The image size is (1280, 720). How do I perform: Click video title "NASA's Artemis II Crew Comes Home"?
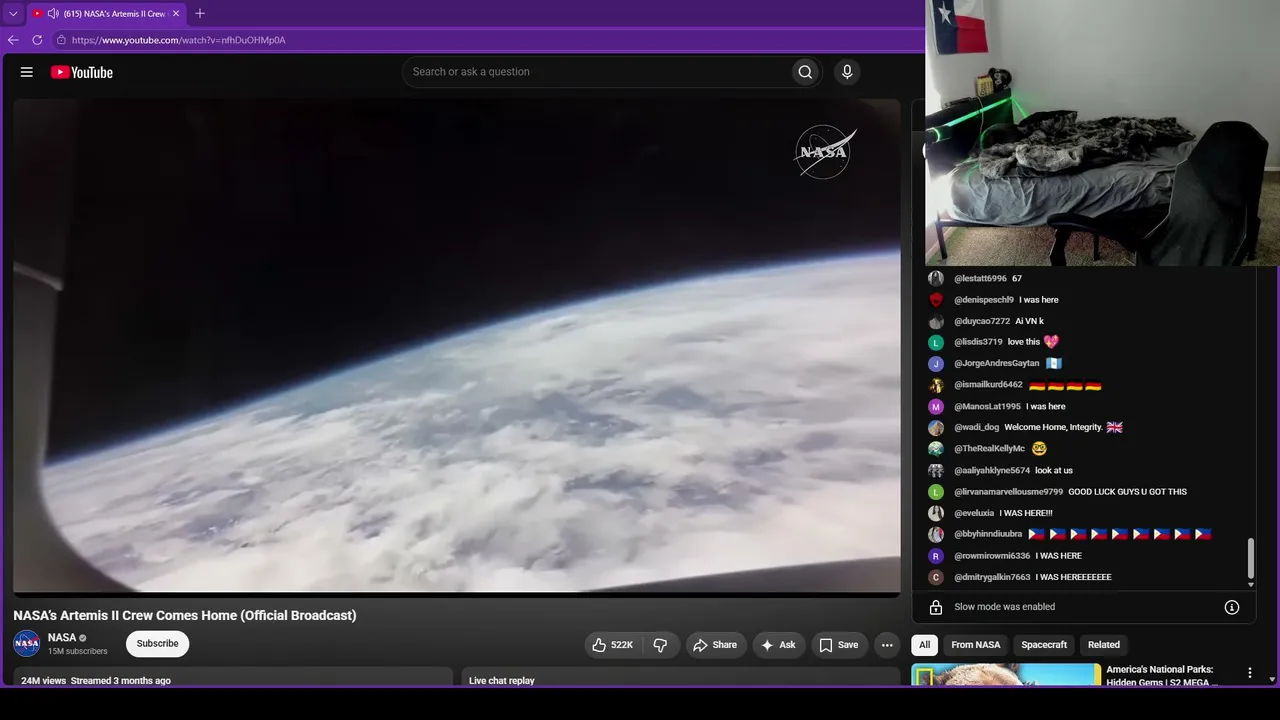tap(185, 616)
